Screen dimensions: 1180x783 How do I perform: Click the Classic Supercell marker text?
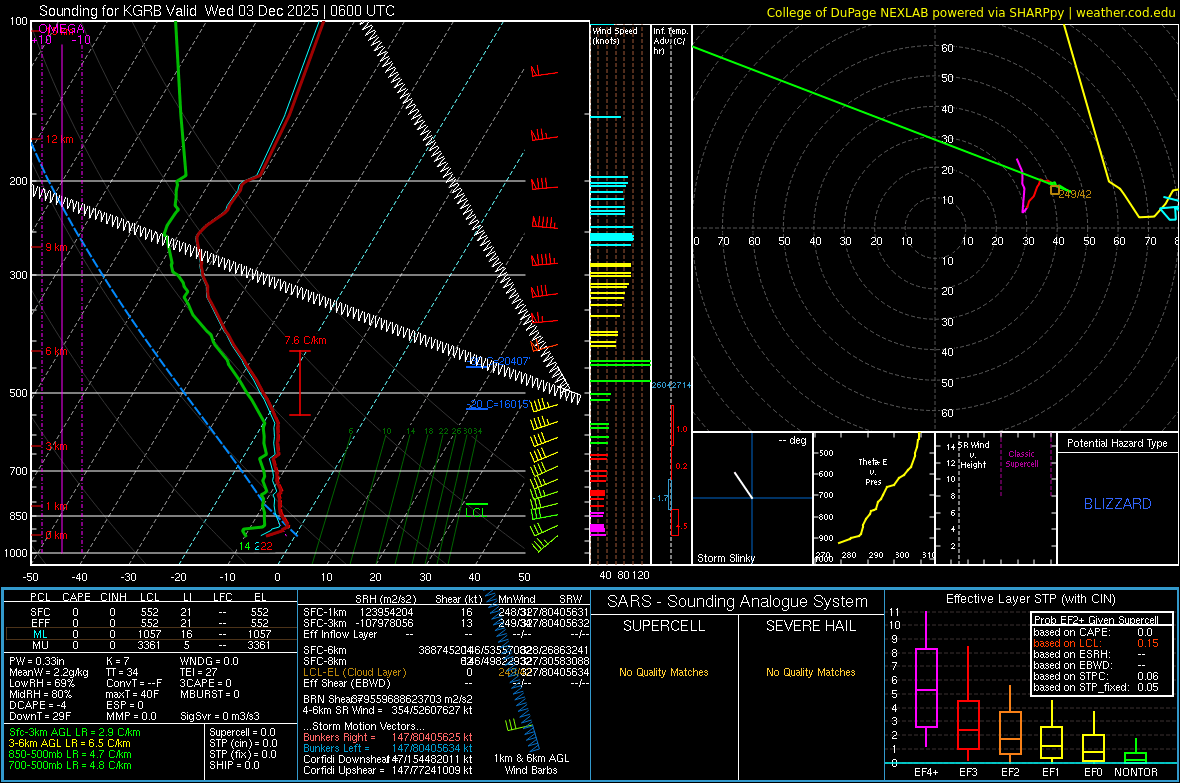tap(1021, 459)
